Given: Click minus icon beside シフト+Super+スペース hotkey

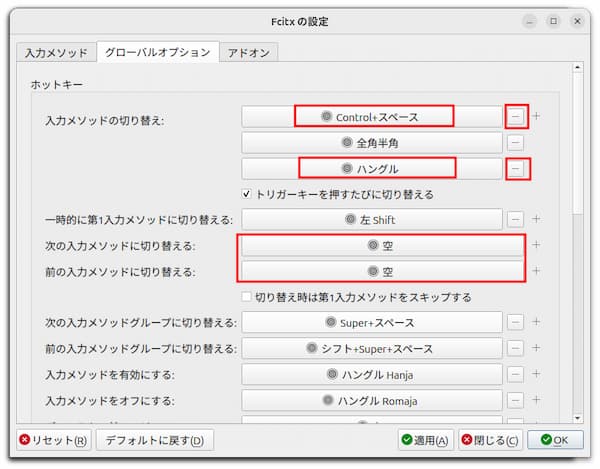Looking at the screenshot, I should [515, 348].
